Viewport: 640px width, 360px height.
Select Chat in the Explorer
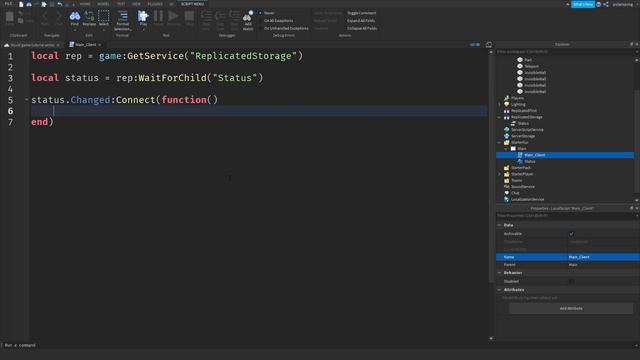coord(515,193)
